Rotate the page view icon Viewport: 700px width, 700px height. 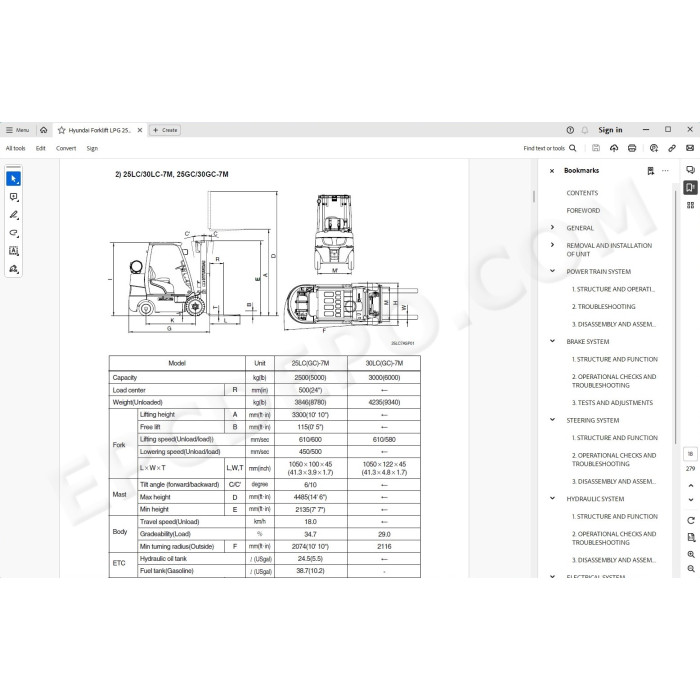tap(691, 520)
